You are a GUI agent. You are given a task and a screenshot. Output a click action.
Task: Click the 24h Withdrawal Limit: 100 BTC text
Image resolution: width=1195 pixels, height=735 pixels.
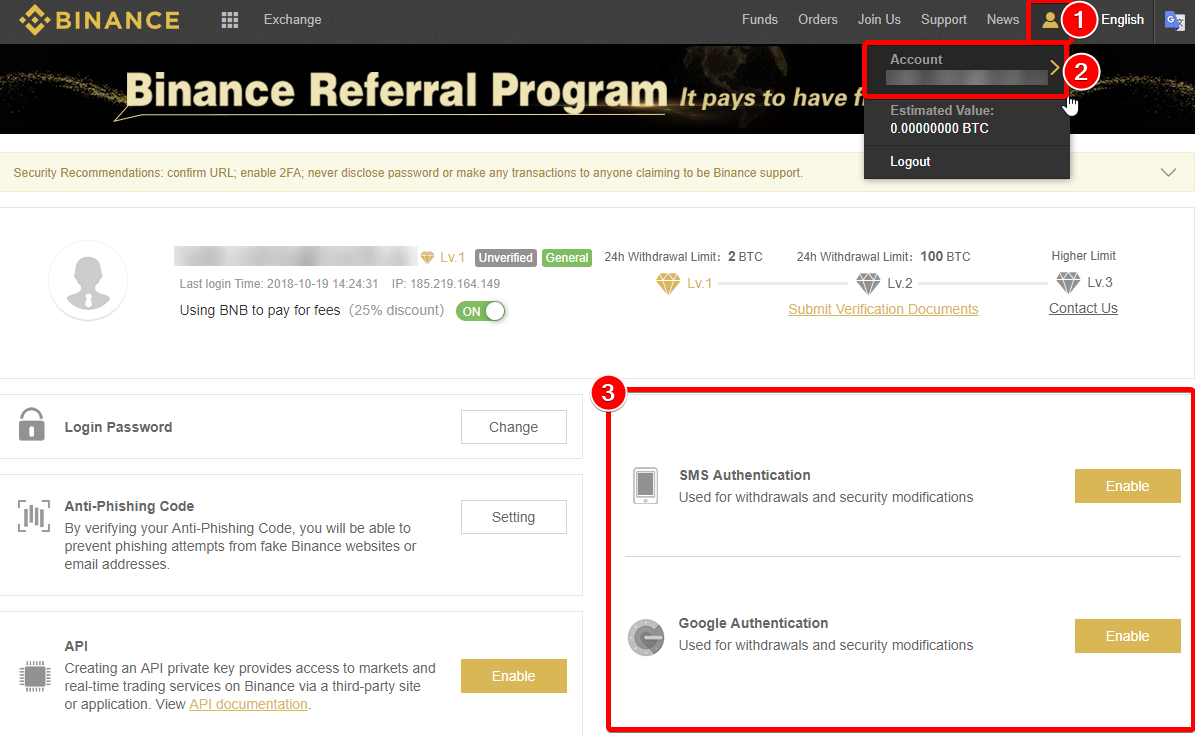pos(883,257)
